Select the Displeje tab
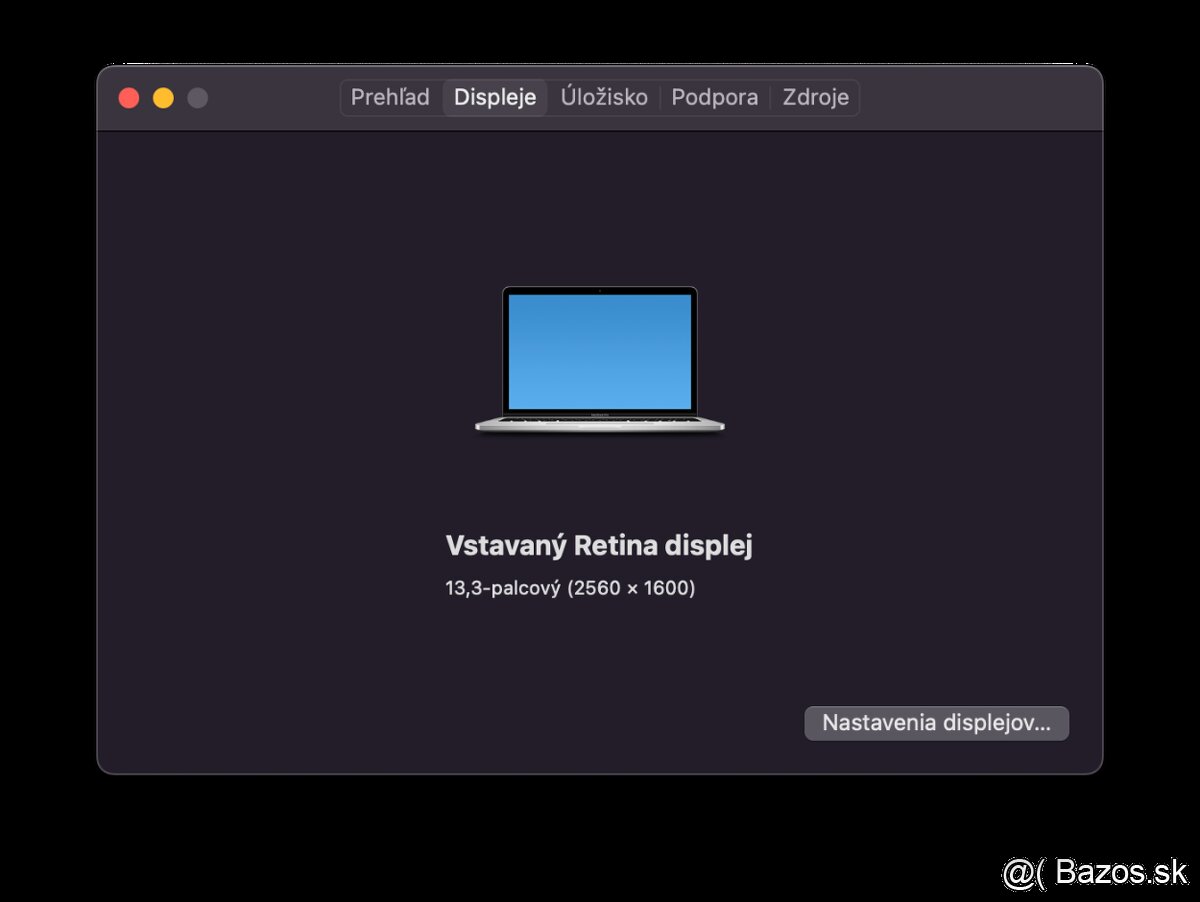The height and width of the screenshot is (902, 1200). [495, 97]
